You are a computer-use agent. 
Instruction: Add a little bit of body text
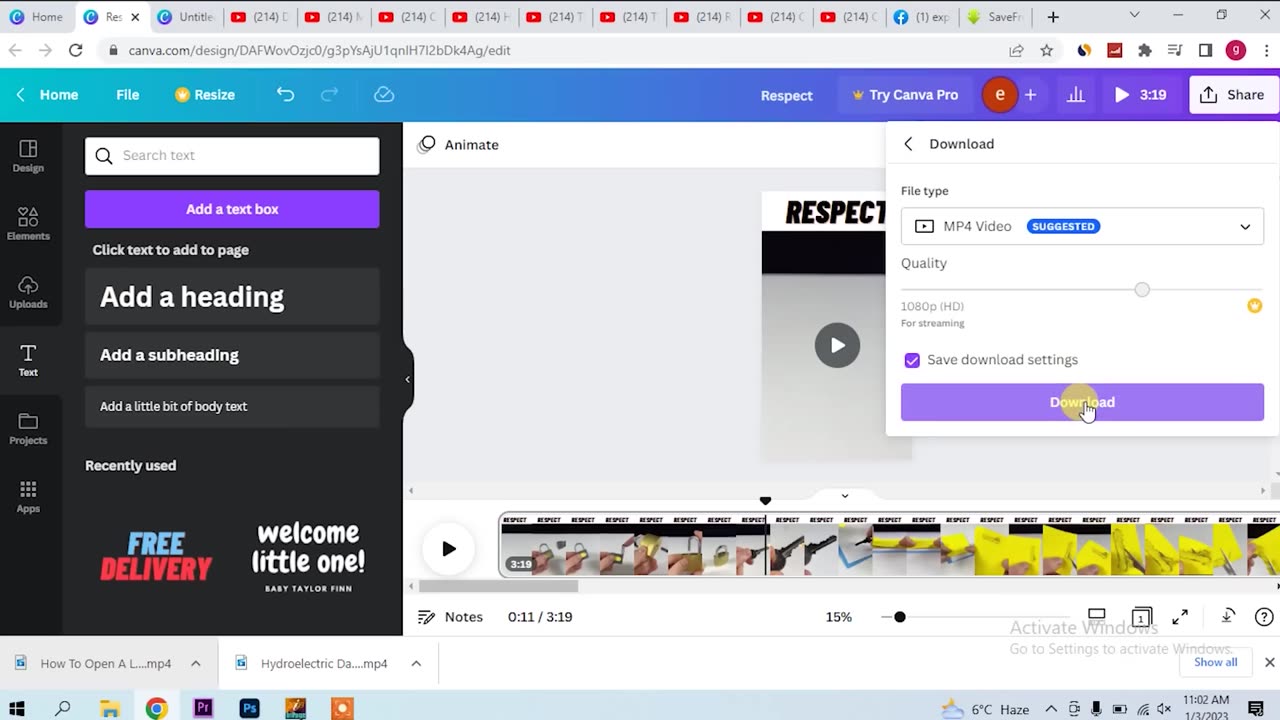coord(232,406)
